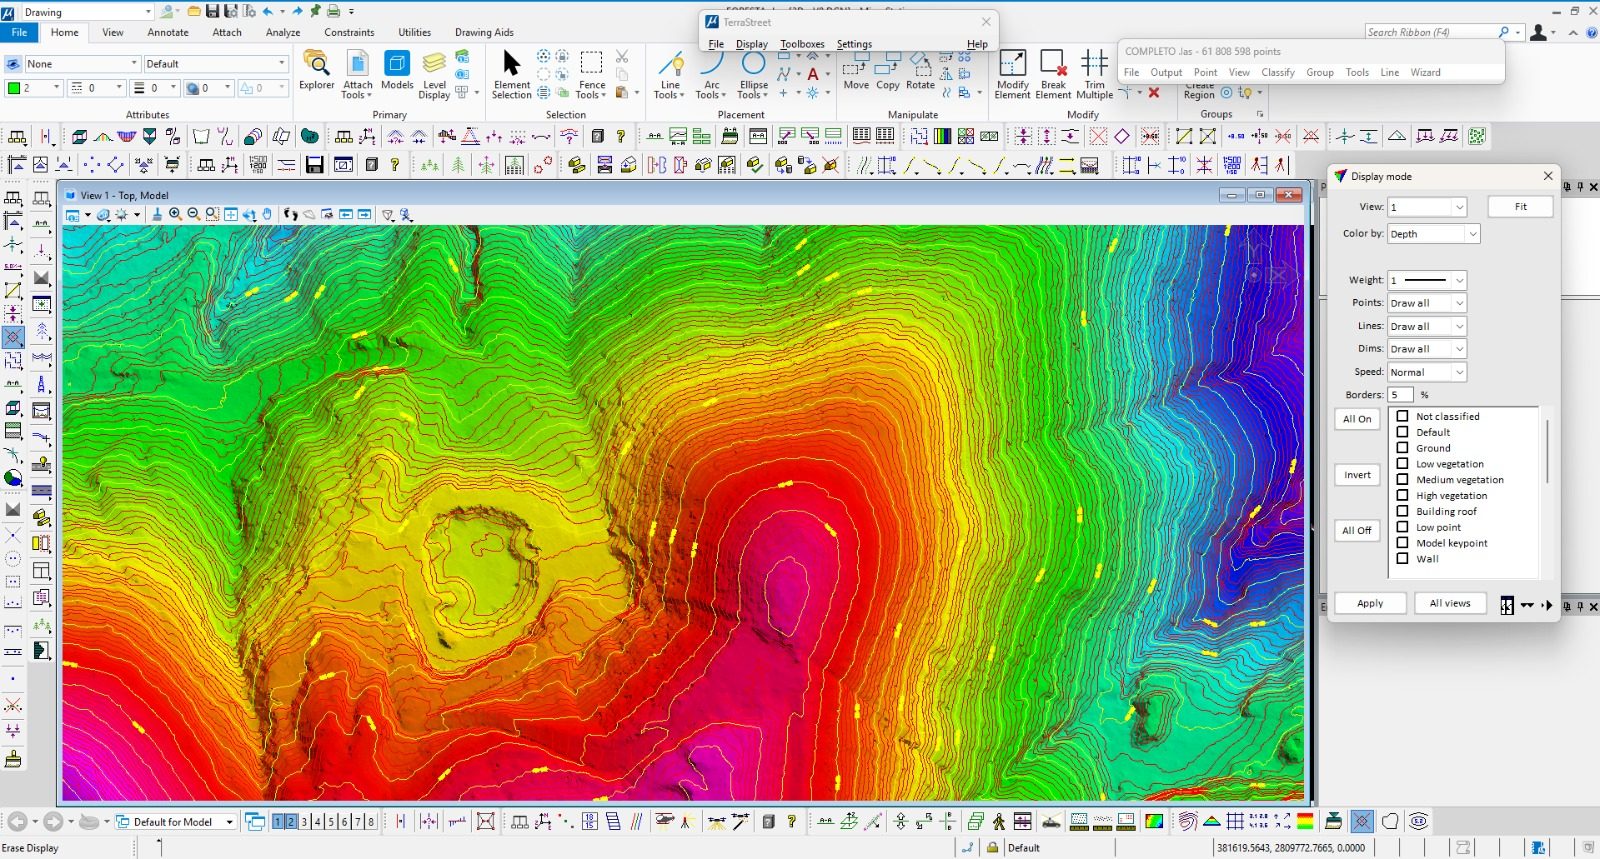Image resolution: width=1600 pixels, height=859 pixels.
Task: Check the Low vegetation class
Action: coord(1402,464)
